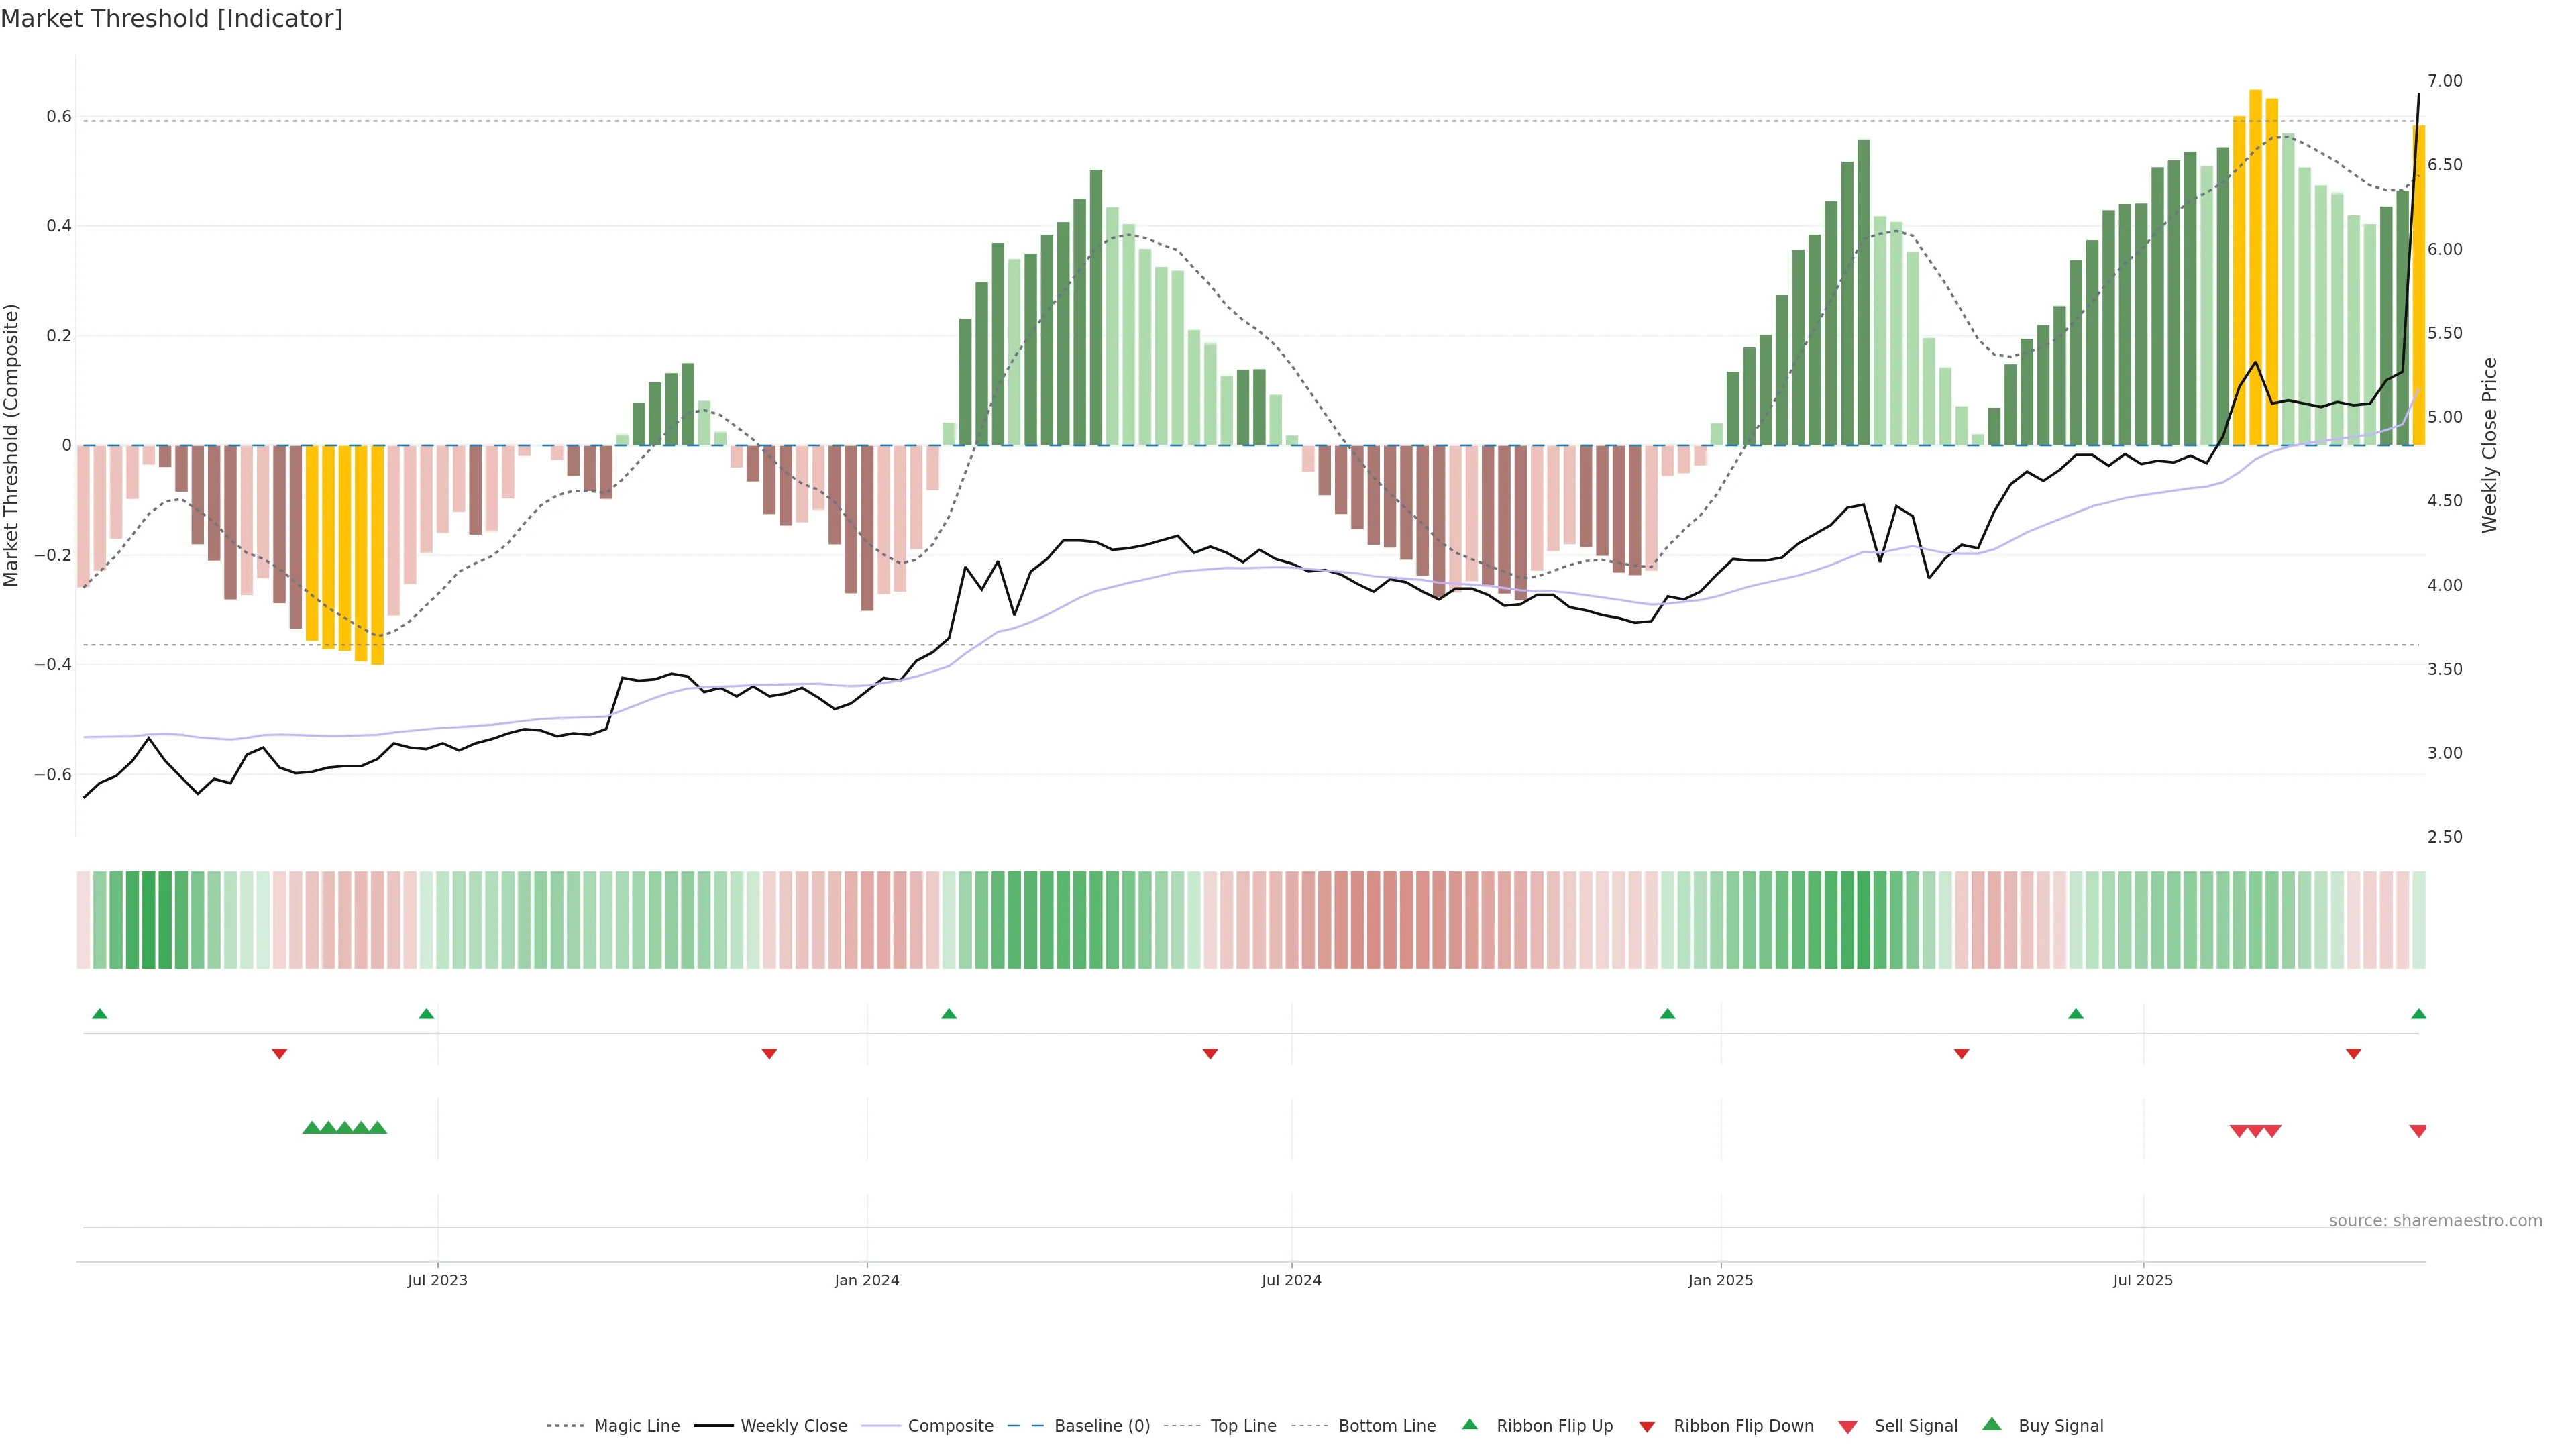Click the source: sharemaestro.com text

pyautogui.click(x=2435, y=1220)
